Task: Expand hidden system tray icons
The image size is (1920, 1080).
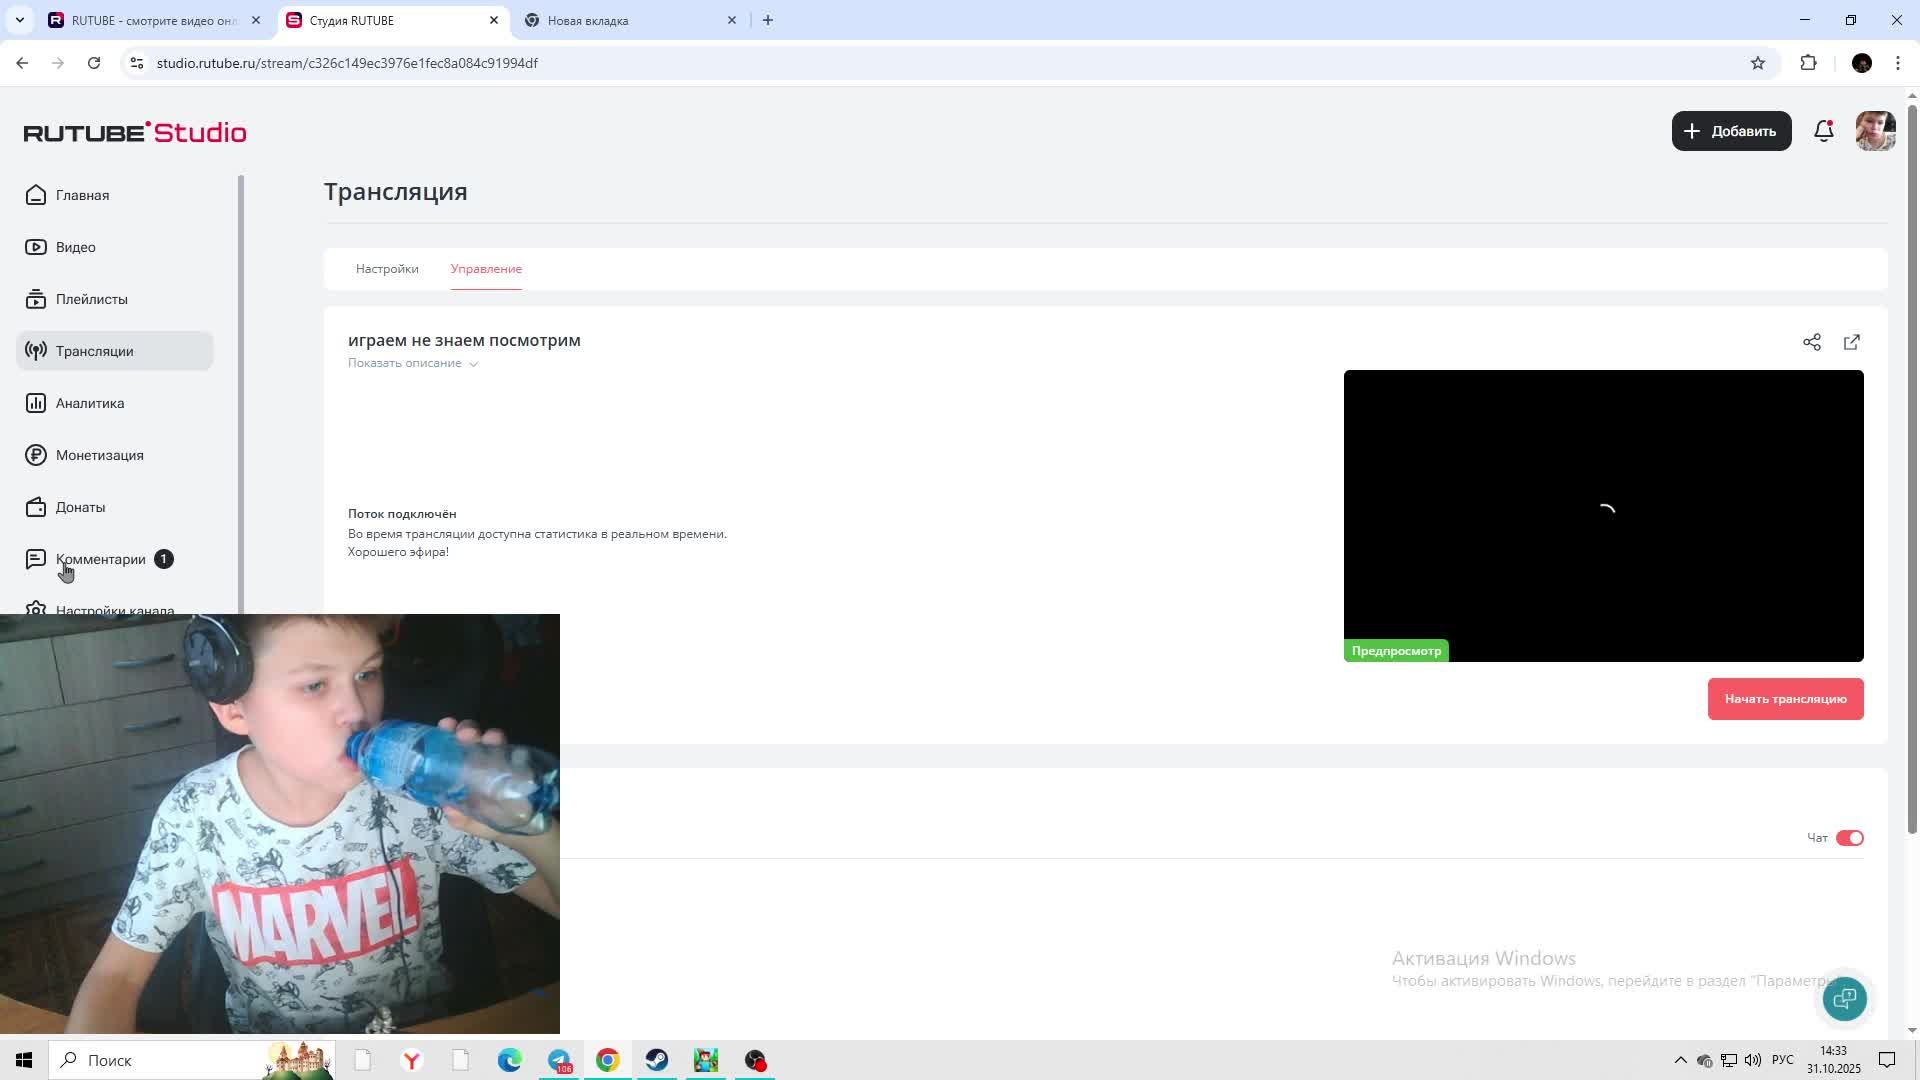Action: pyautogui.click(x=1681, y=1060)
